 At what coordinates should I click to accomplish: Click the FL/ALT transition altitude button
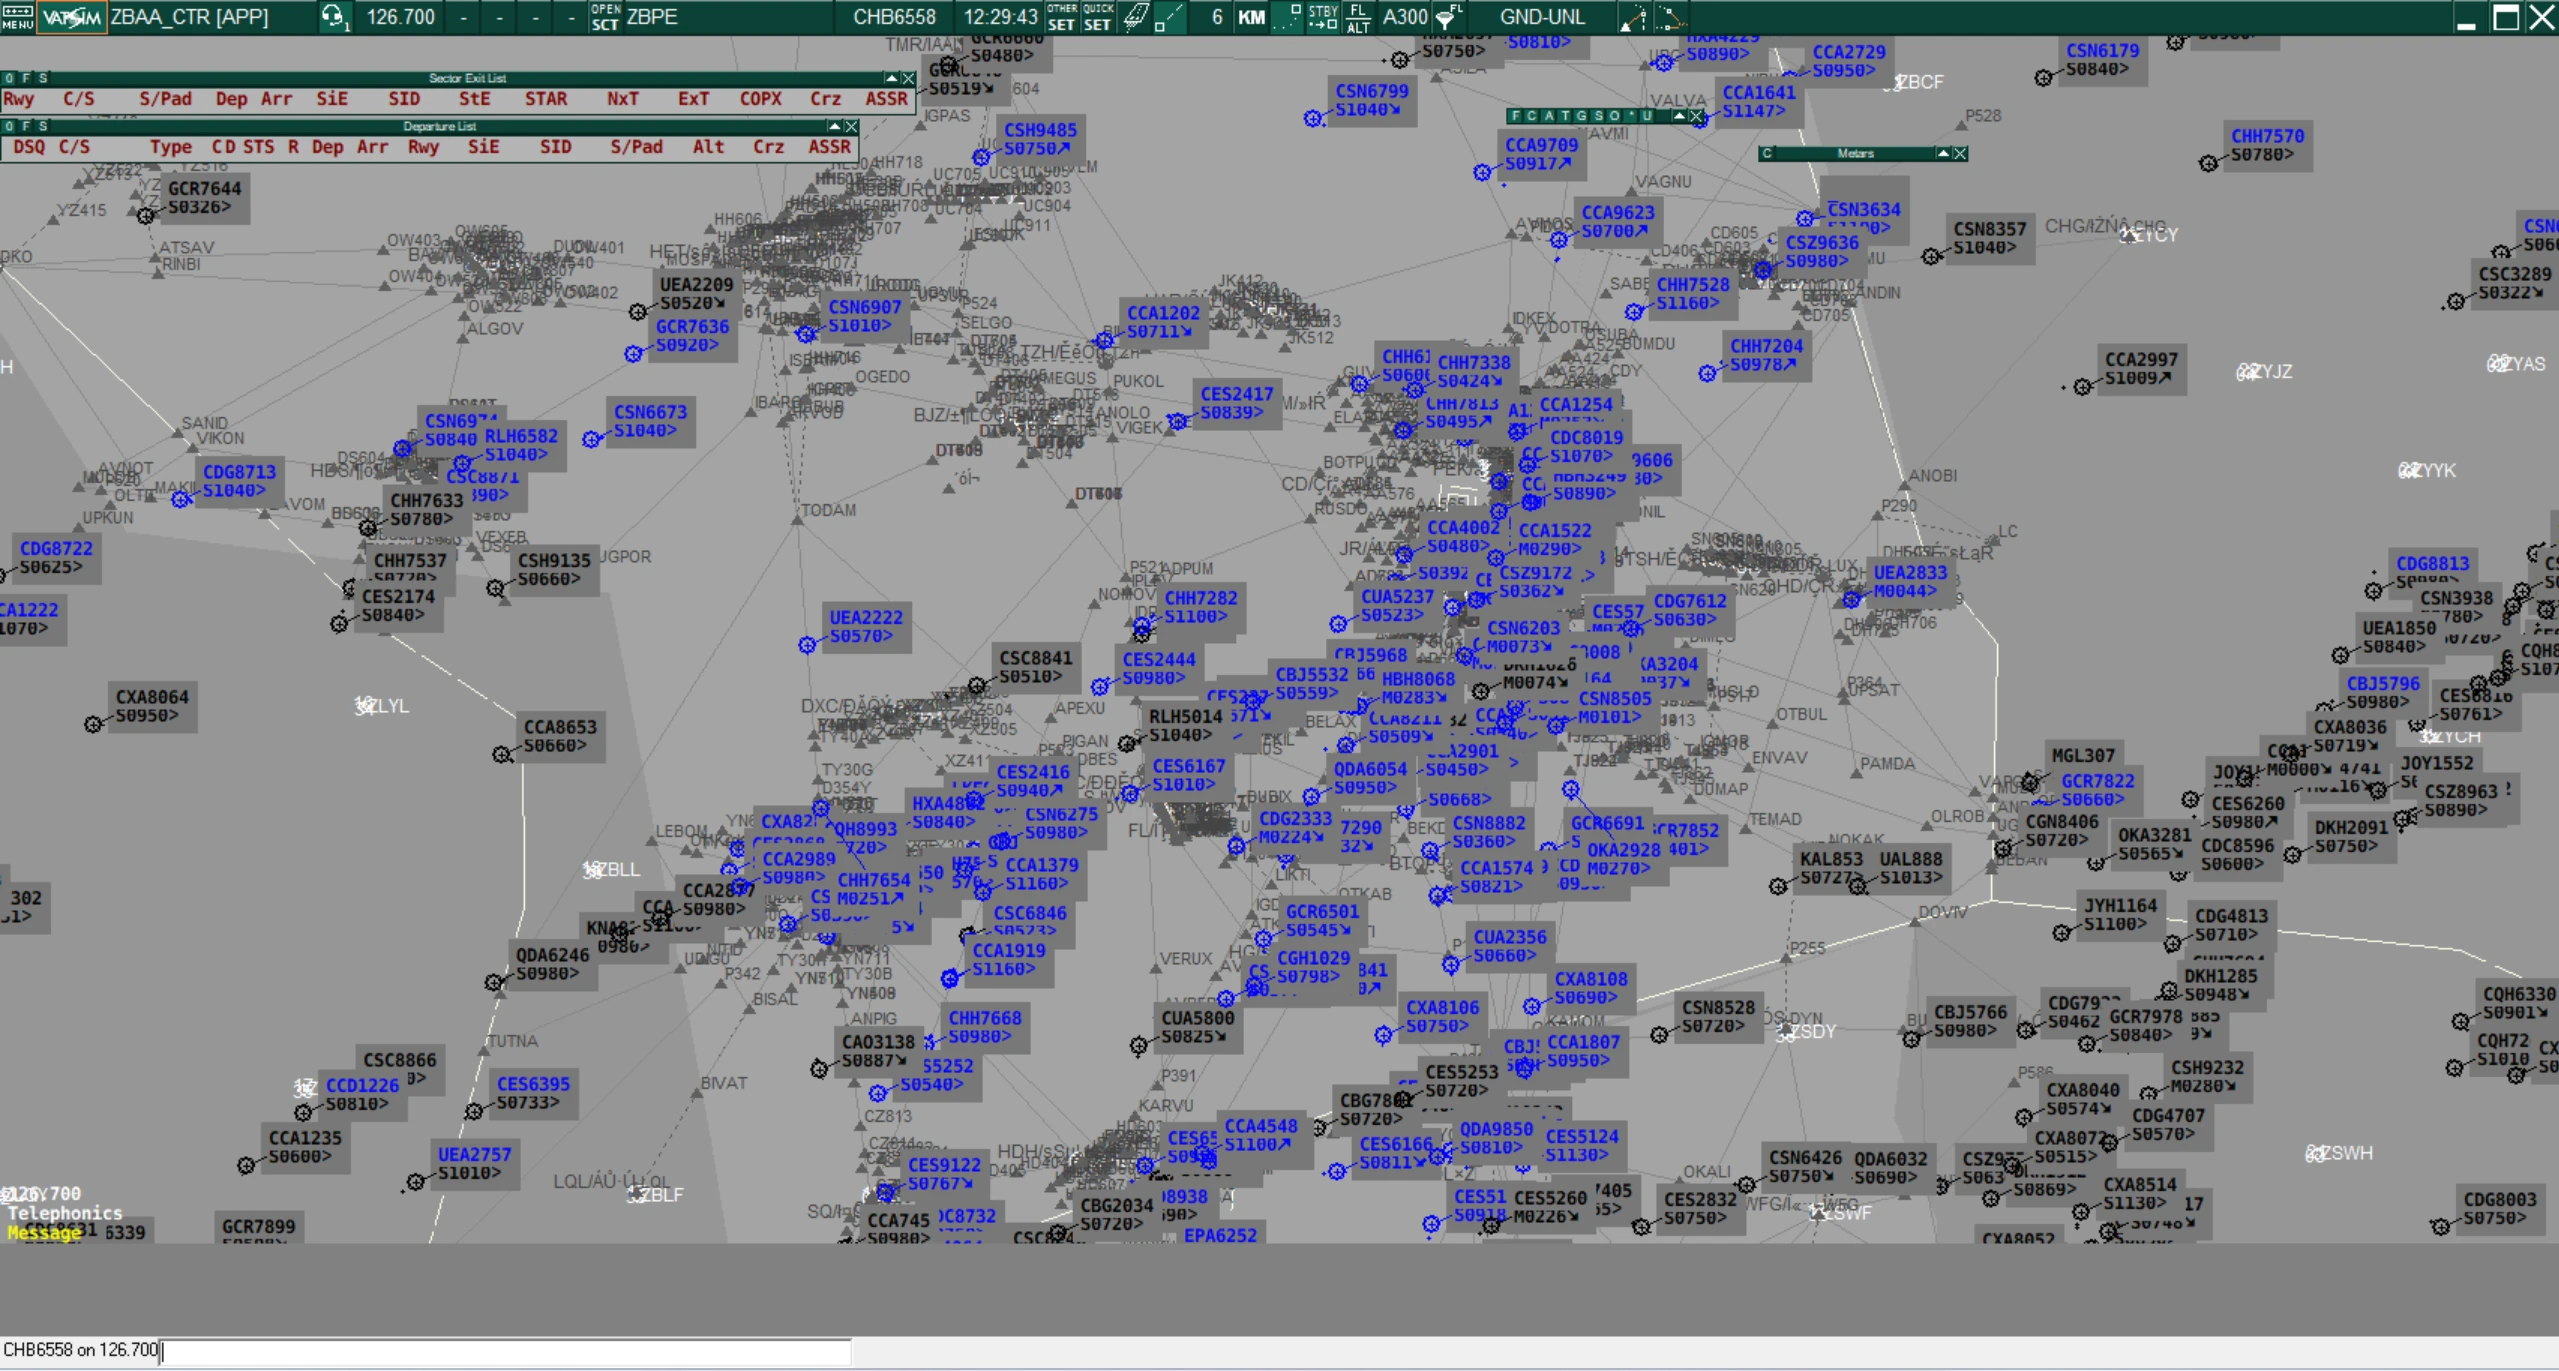tap(1357, 17)
